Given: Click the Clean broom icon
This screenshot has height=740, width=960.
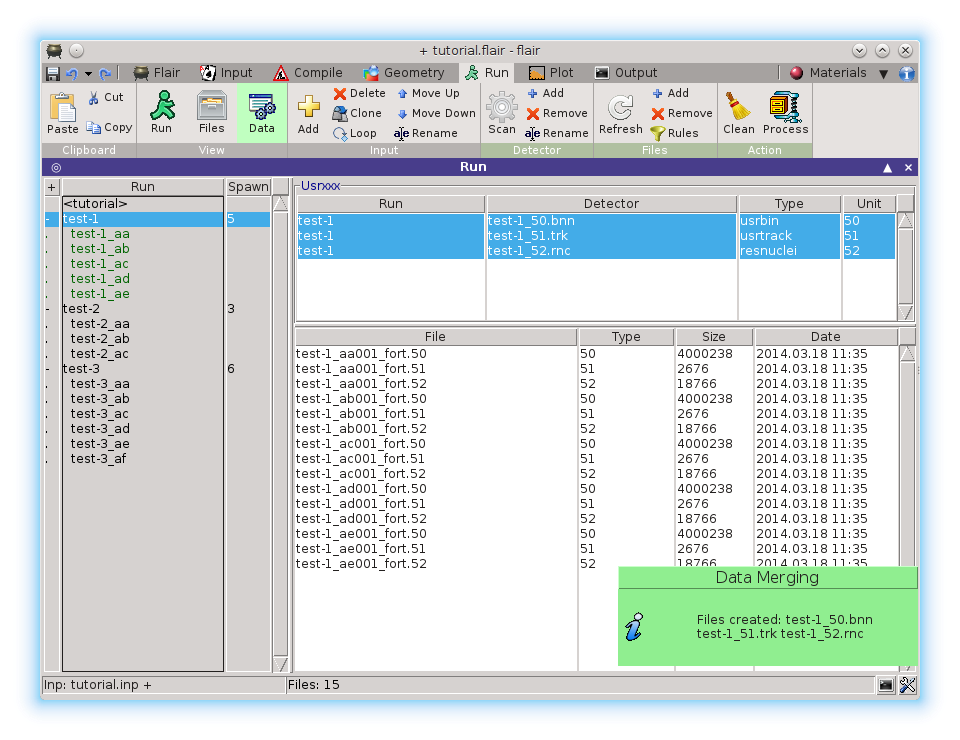Looking at the screenshot, I should click(x=738, y=110).
